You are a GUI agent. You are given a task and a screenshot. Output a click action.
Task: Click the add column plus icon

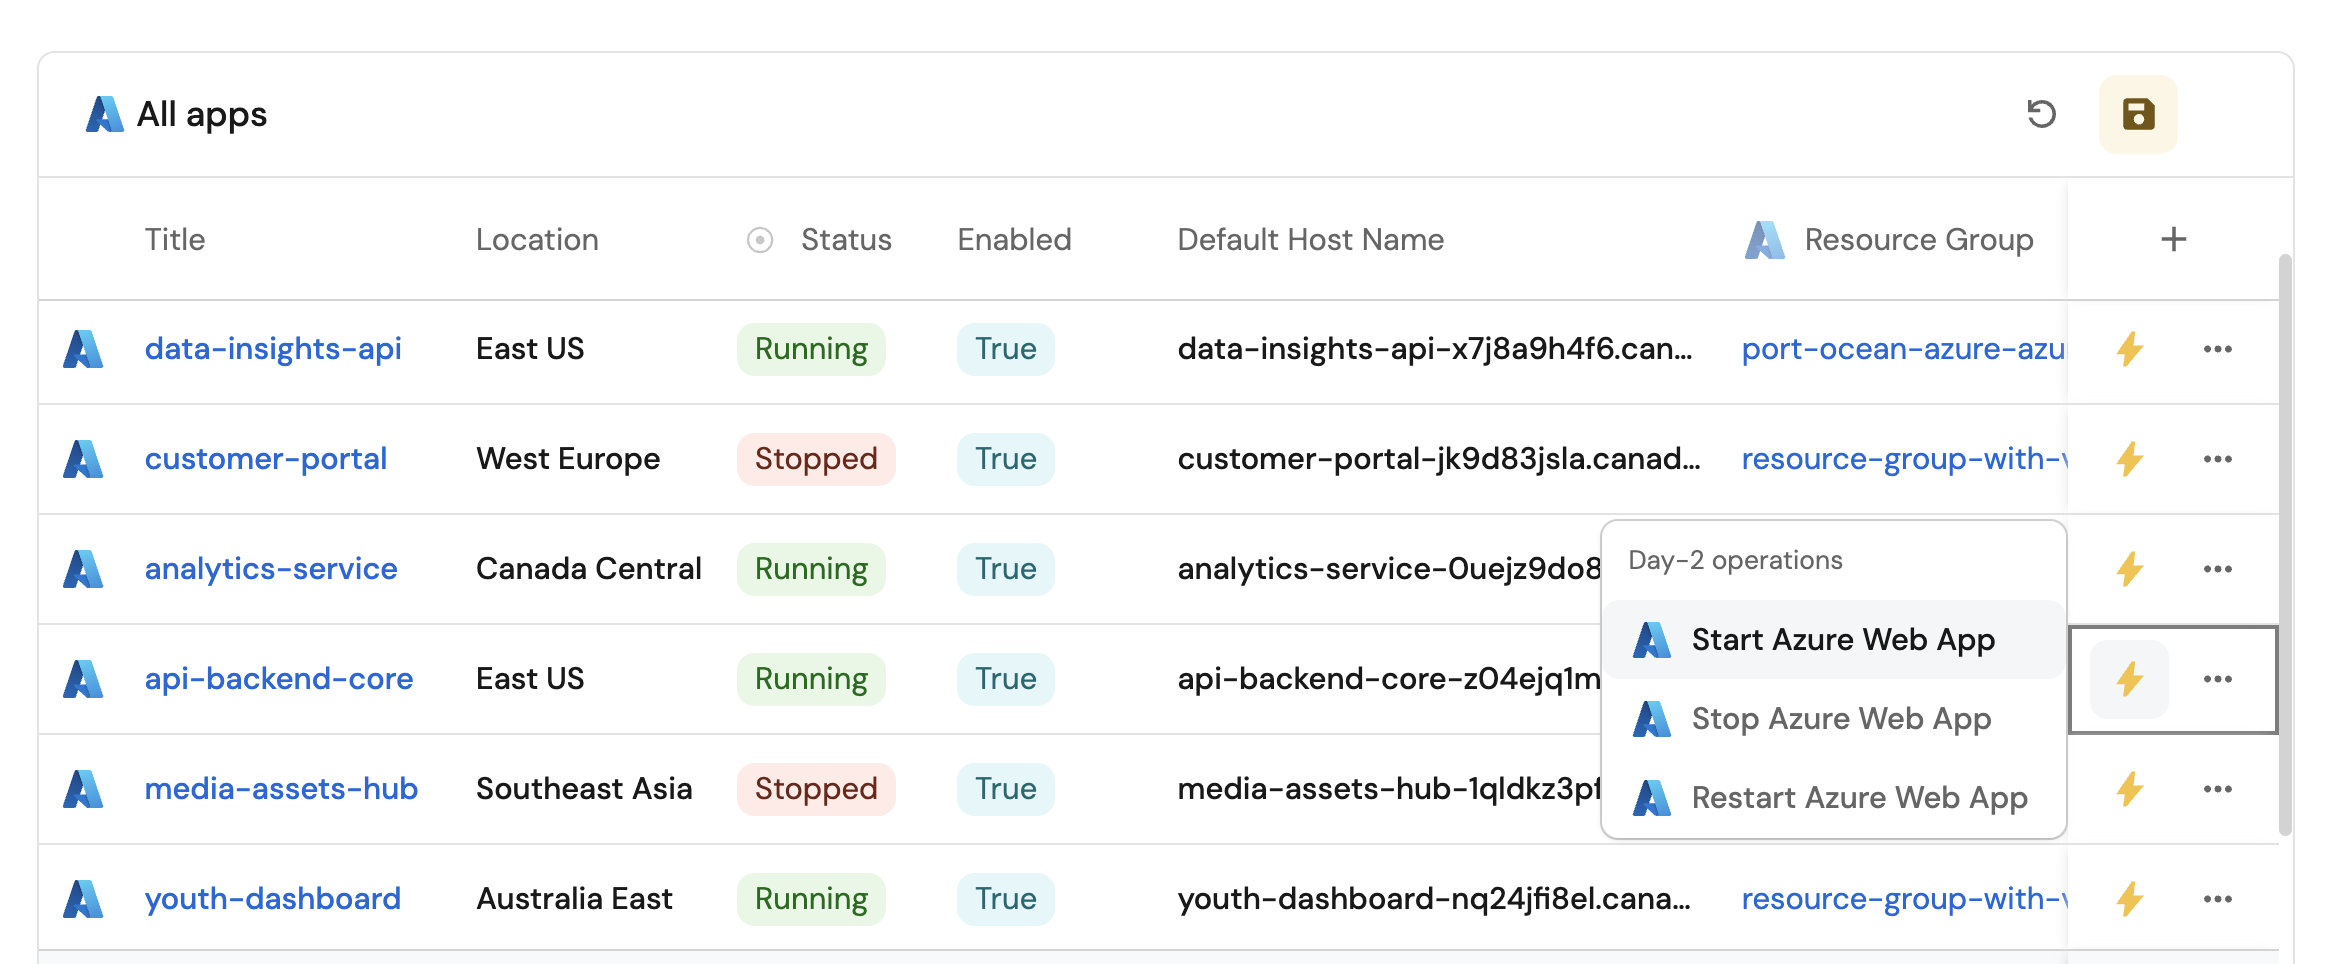tap(2173, 240)
